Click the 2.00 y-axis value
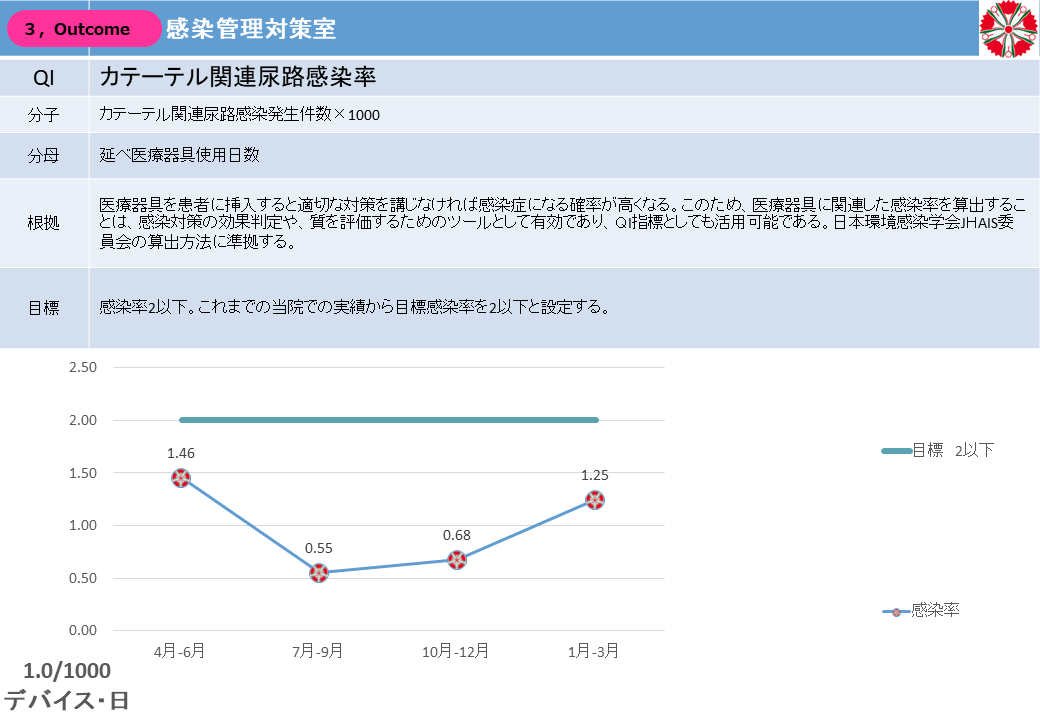This screenshot has height=720, width=1040. 83,420
